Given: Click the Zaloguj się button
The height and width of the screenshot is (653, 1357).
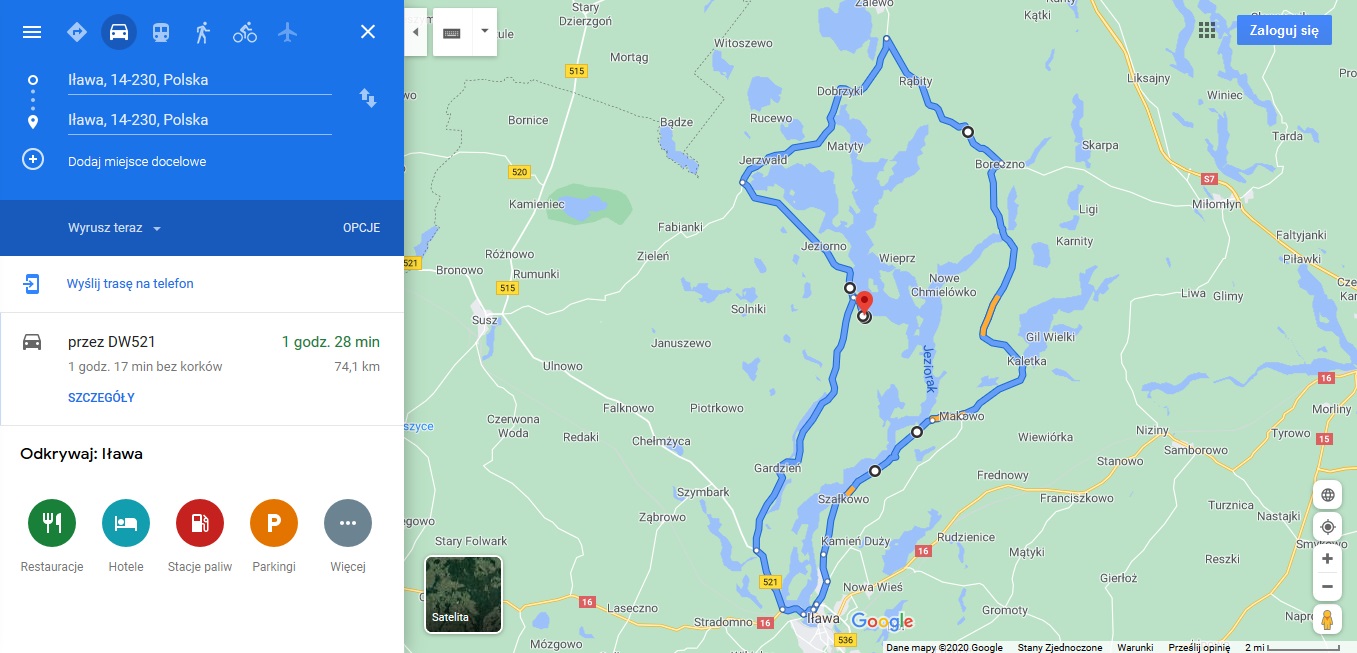Looking at the screenshot, I should click(x=1284, y=30).
